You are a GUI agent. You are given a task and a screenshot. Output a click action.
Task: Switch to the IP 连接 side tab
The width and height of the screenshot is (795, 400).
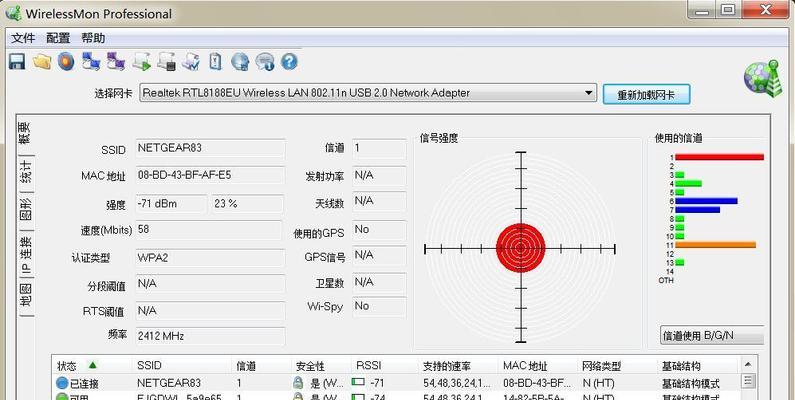25,256
